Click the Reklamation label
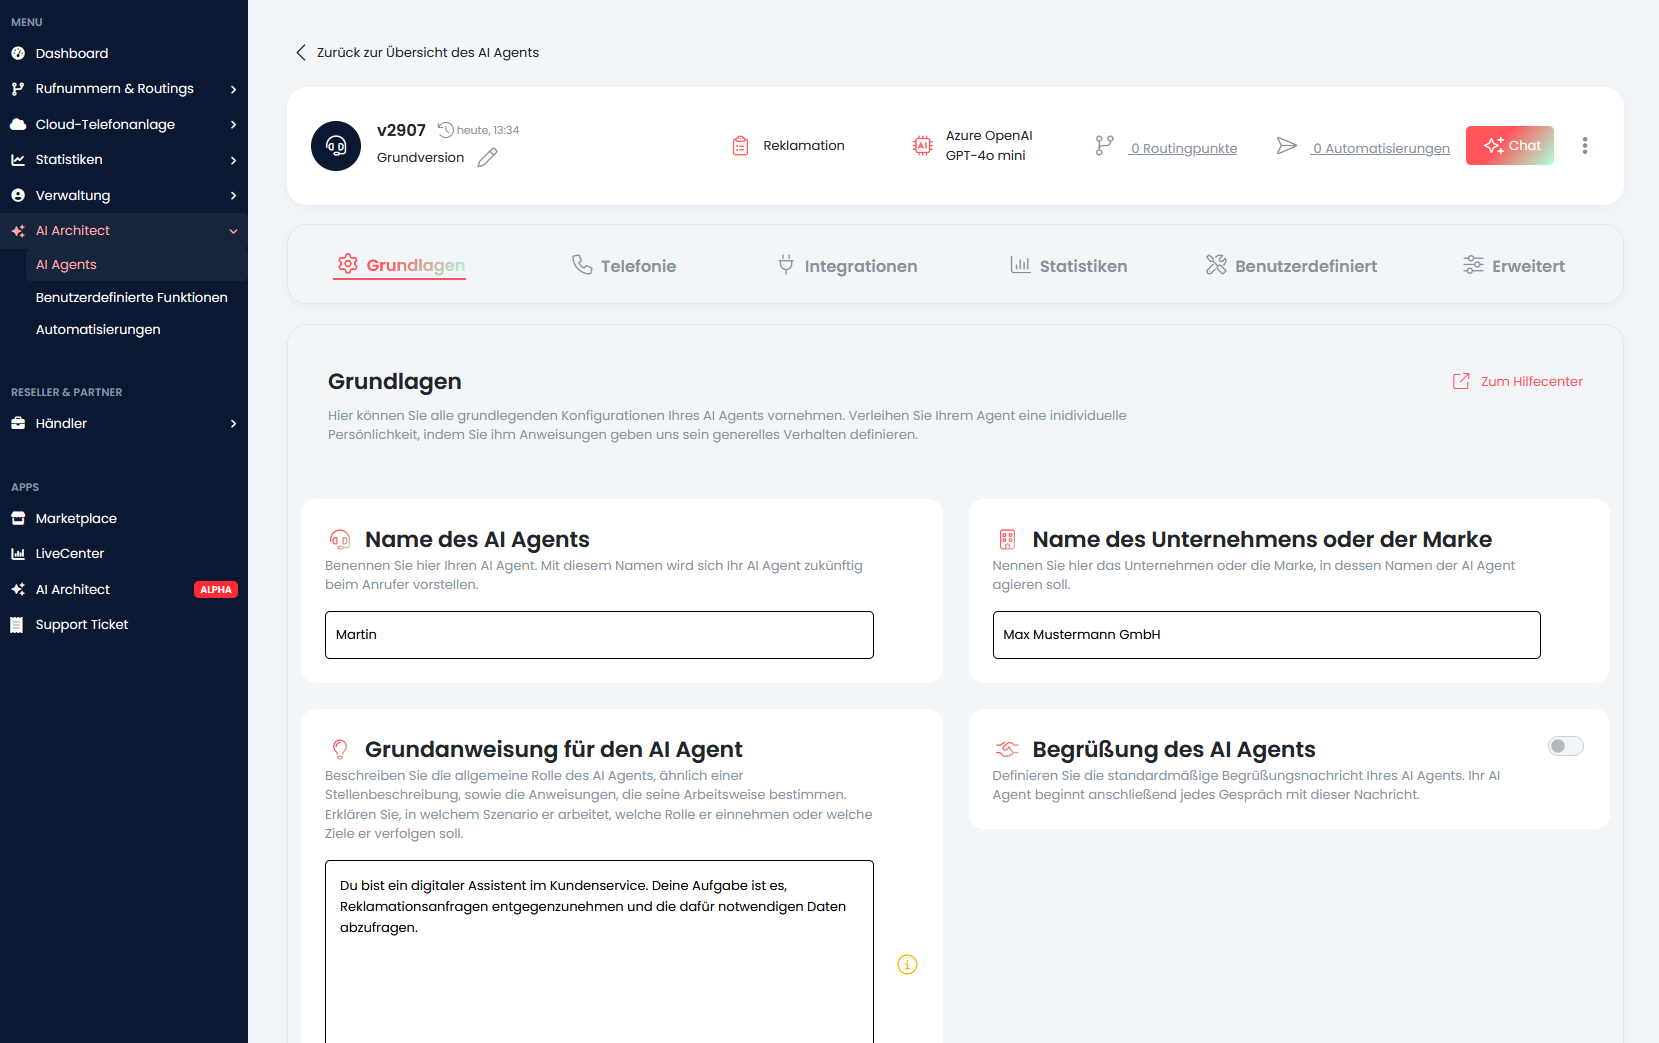1659x1043 pixels. point(804,146)
